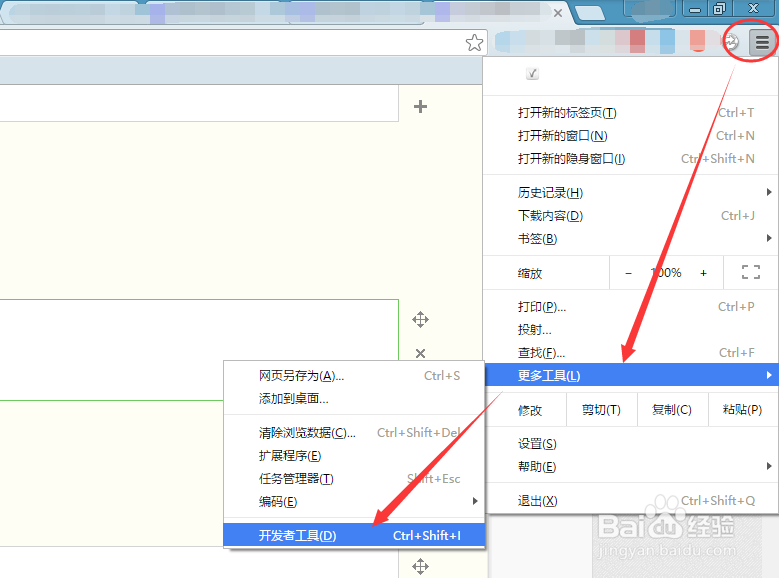Click the top white input box on page
This screenshot has width=779, height=578.
tap(199, 103)
